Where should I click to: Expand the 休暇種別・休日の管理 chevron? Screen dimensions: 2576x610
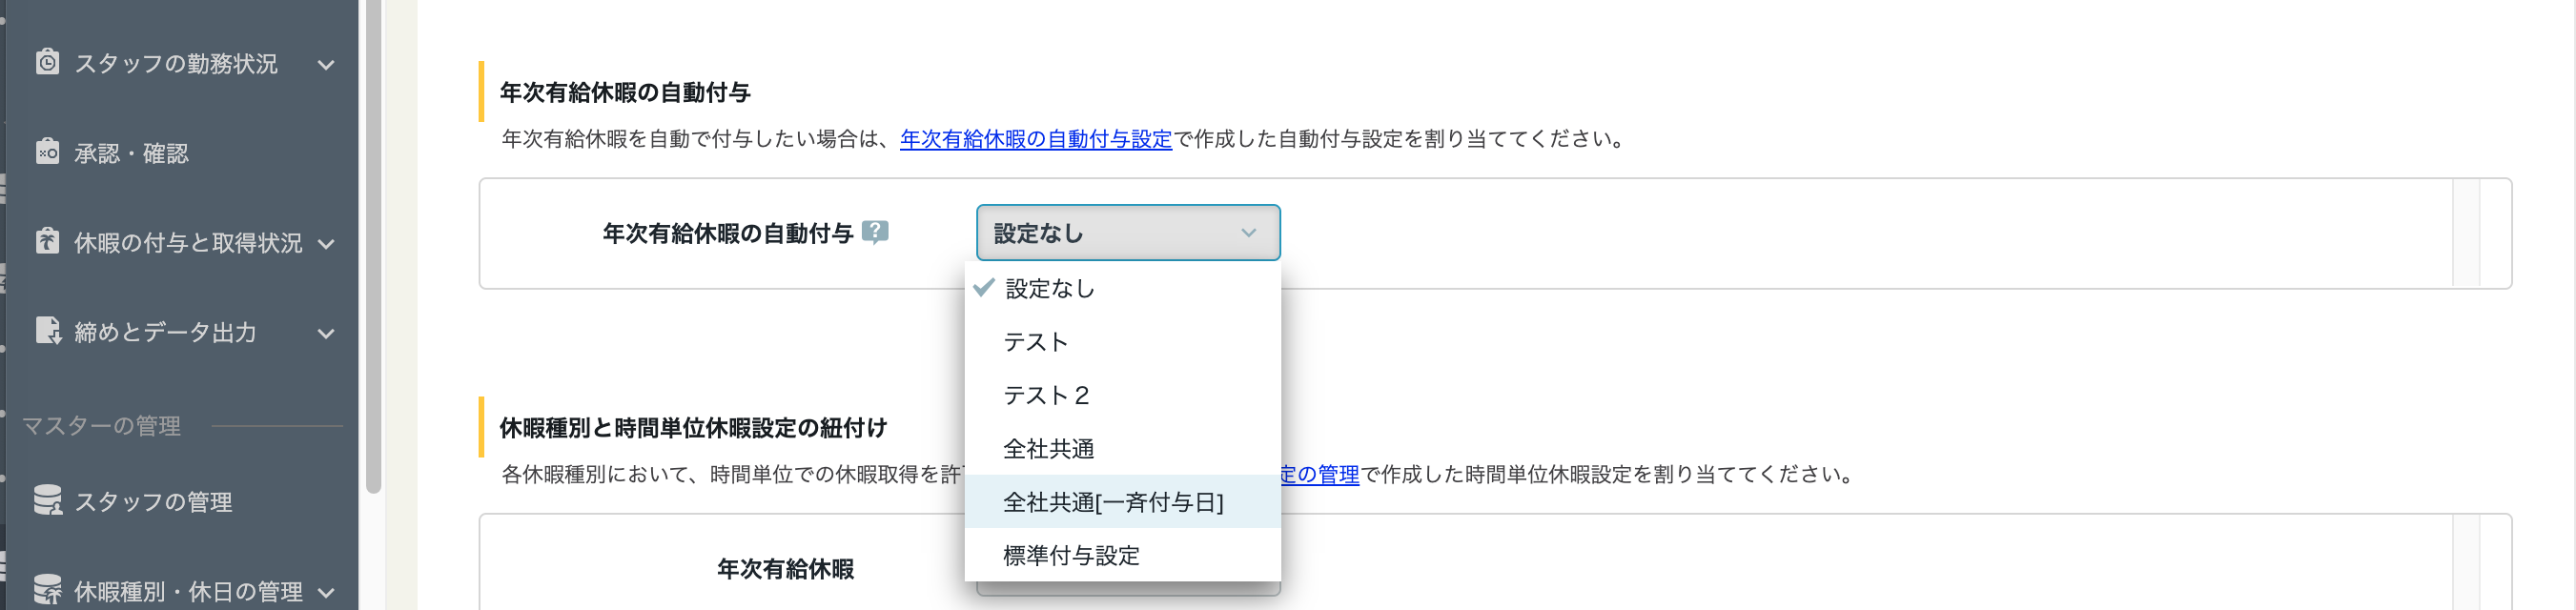(x=326, y=593)
